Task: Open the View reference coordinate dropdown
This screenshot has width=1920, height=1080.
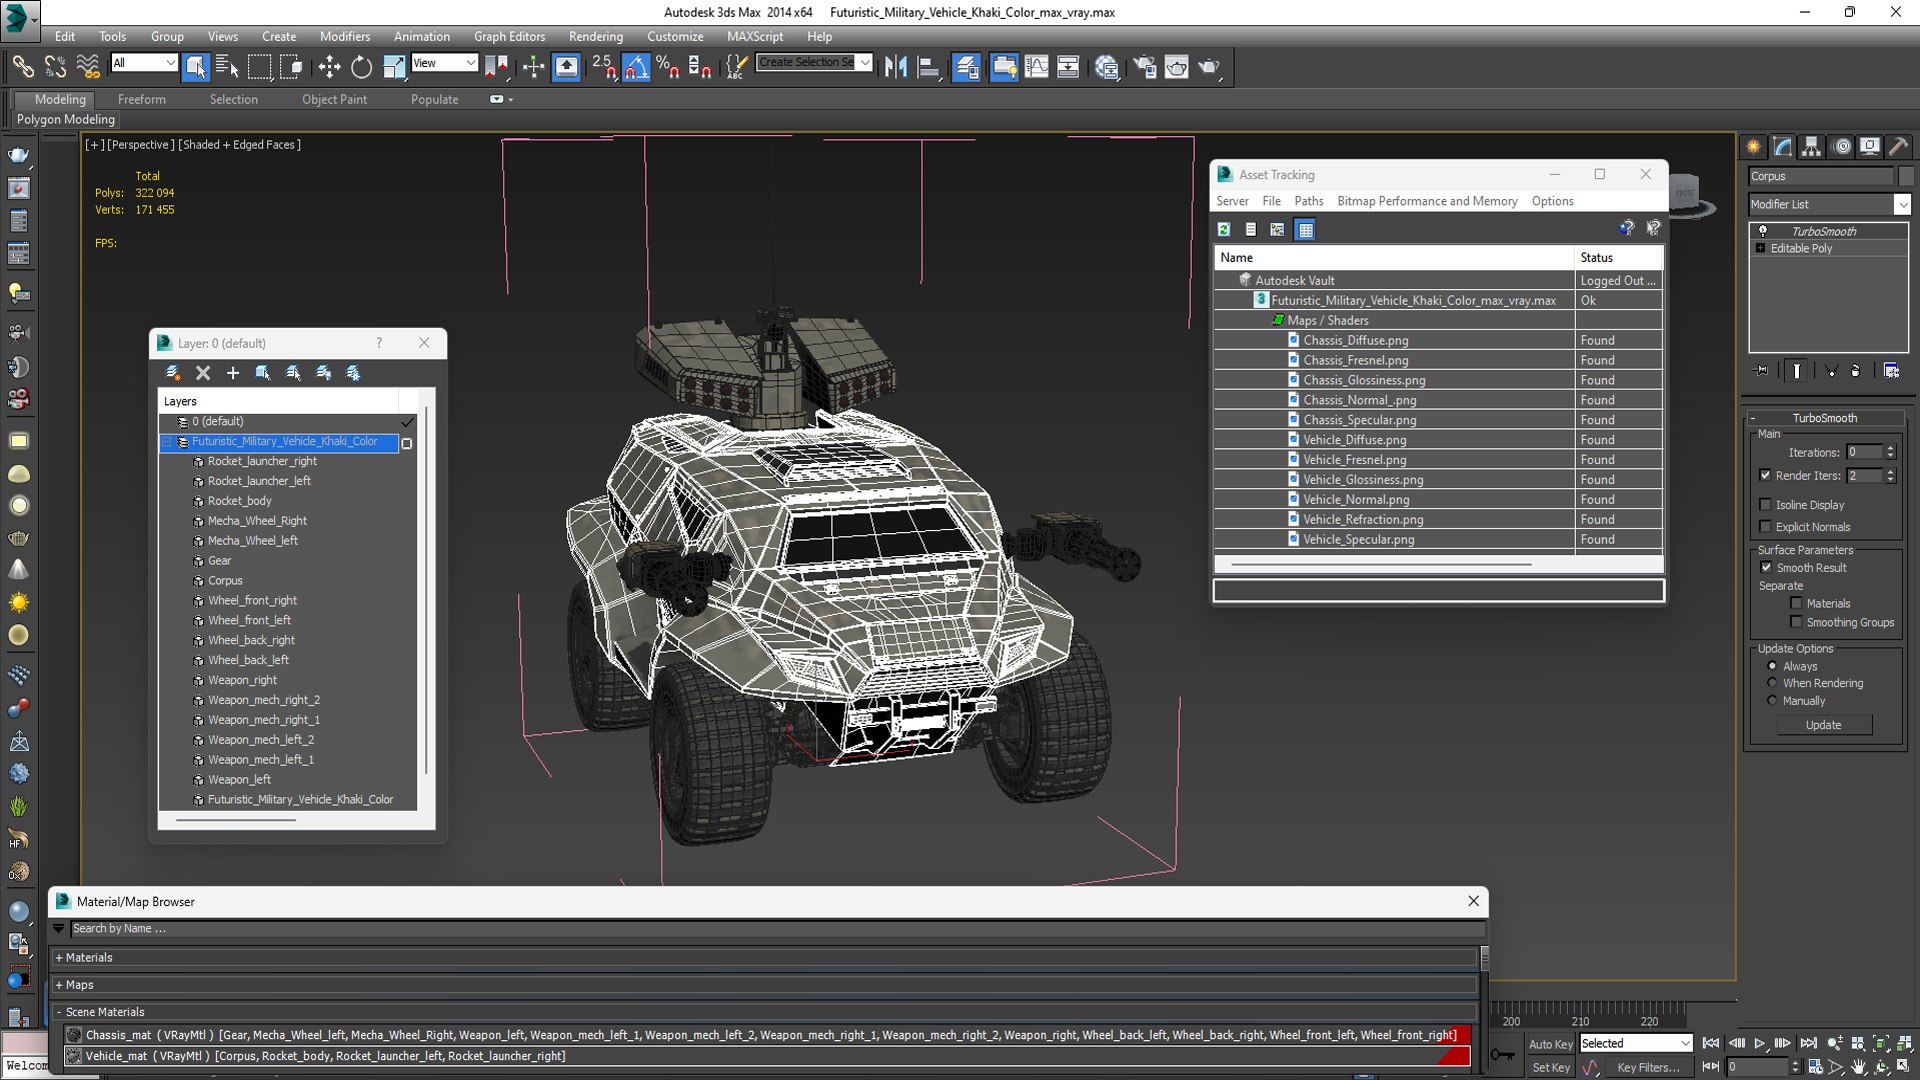Action: (444, 63)
